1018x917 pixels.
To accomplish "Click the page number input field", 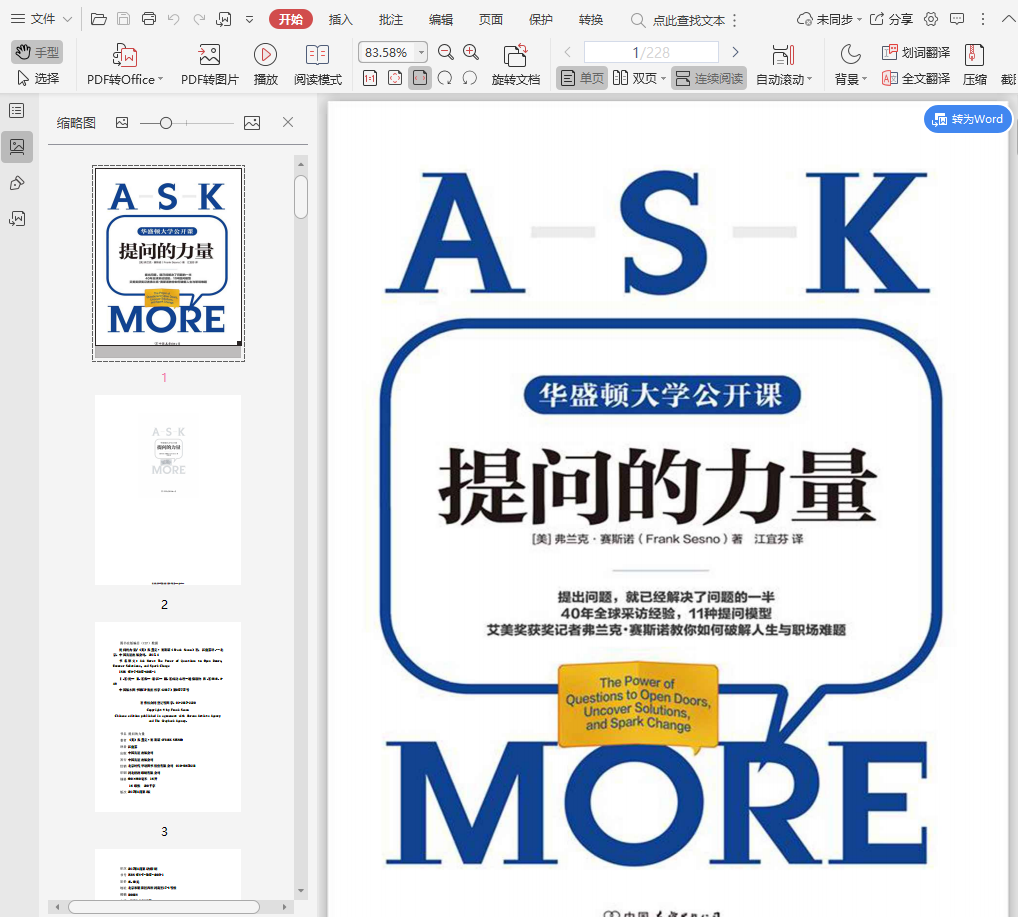I will 651,52.
